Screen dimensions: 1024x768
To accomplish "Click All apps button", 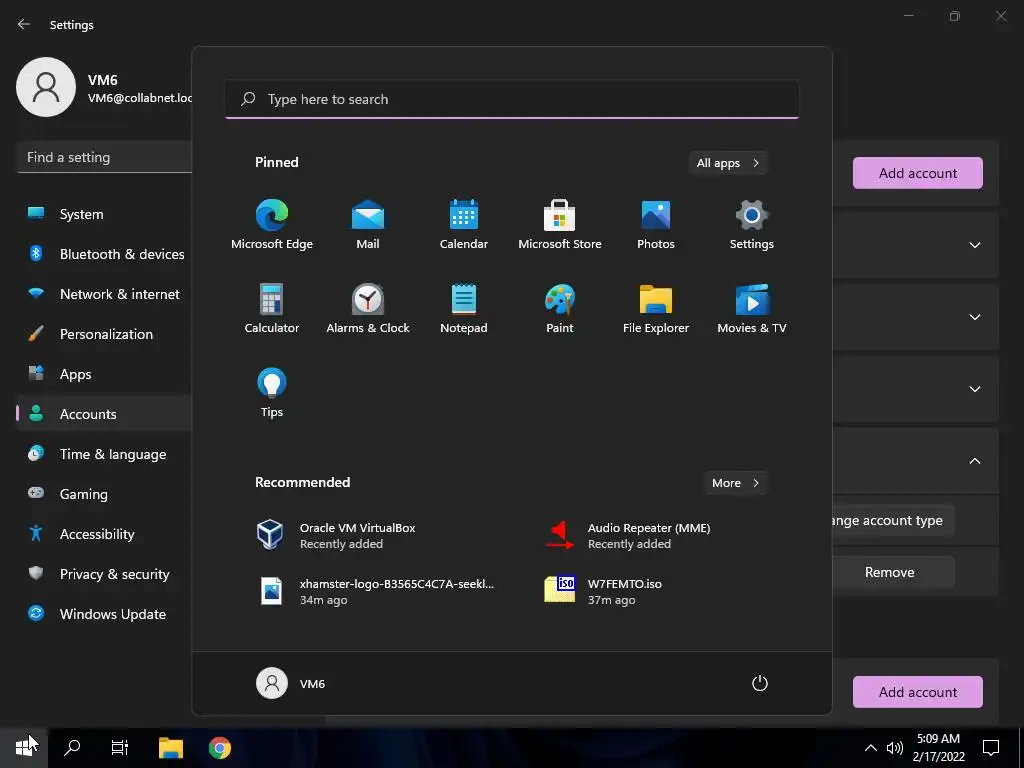I will 728,163.
